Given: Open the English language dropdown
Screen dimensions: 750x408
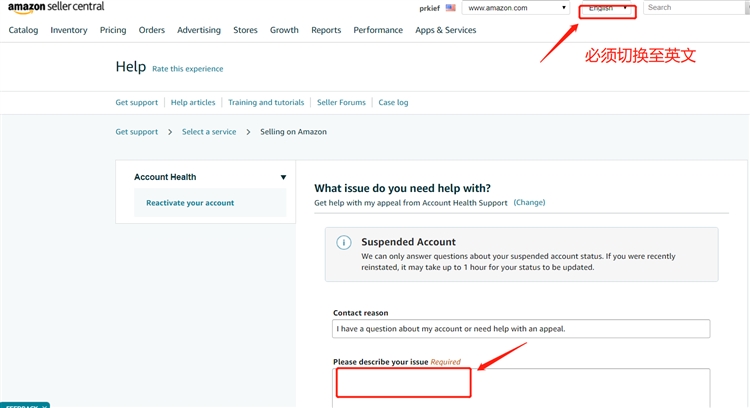Looking at the screenshot, I should click(608, 8).
